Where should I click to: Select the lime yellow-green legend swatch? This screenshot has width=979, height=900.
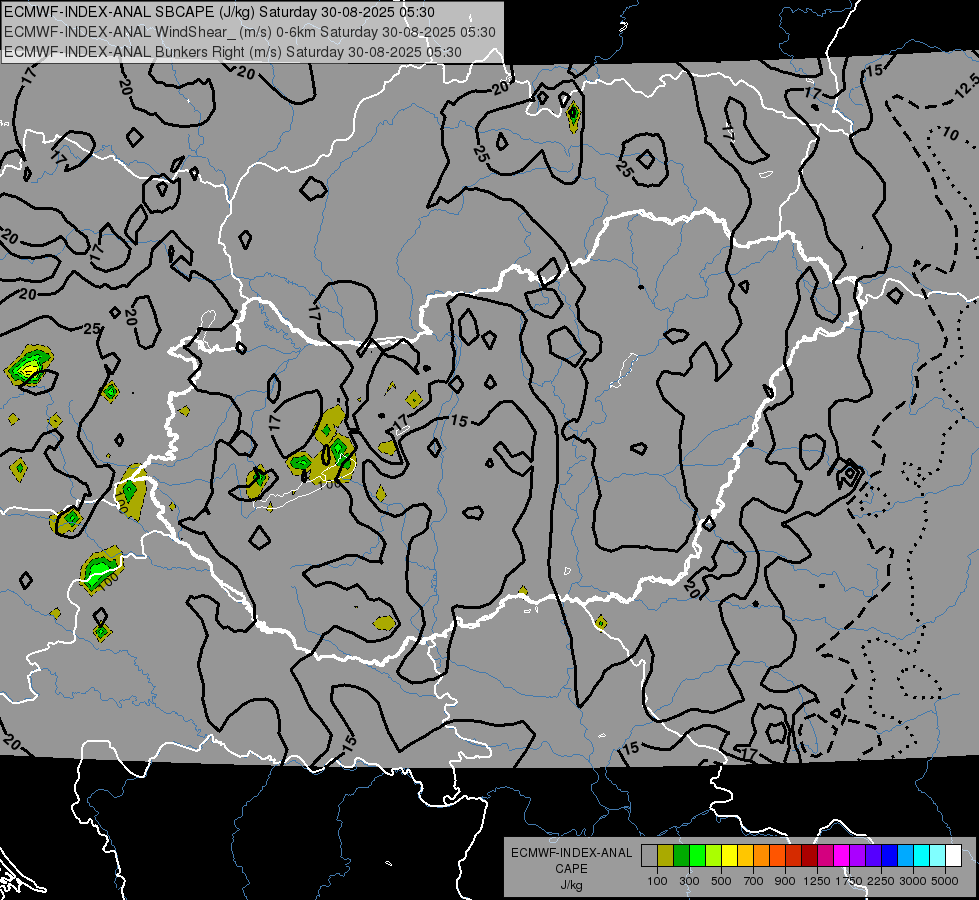(x=713, y=855)
